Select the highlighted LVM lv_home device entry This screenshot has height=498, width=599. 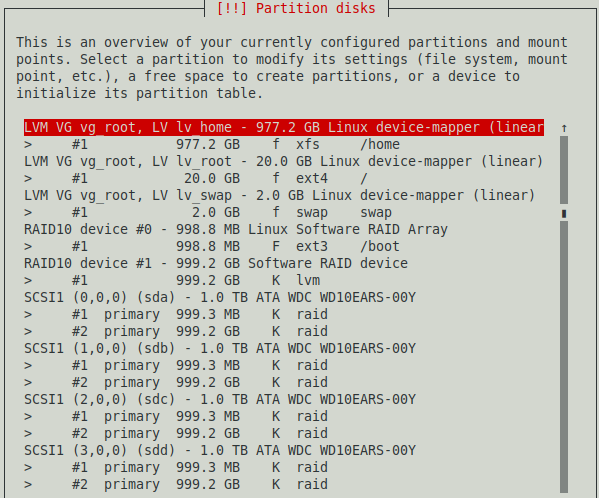tap(284, 127)
